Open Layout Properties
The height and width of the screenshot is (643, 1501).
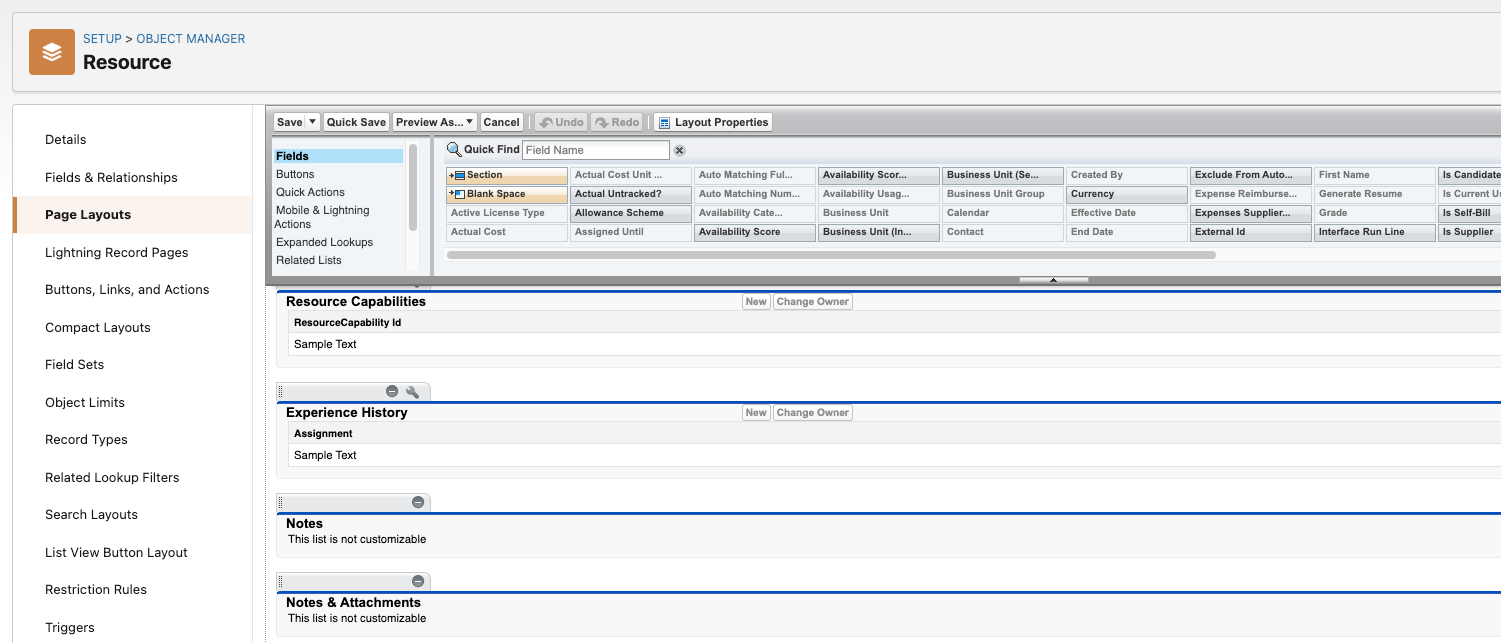(x=713, y=122)
